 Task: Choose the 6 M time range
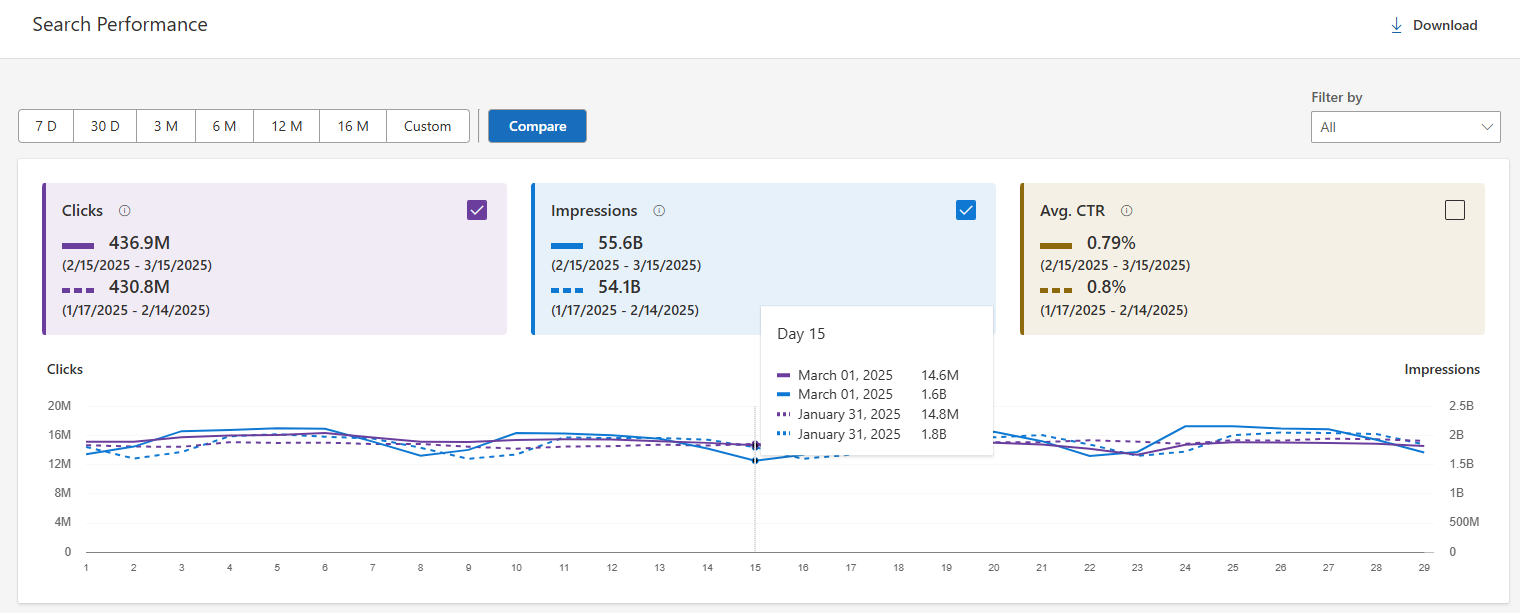coord(224,126)
